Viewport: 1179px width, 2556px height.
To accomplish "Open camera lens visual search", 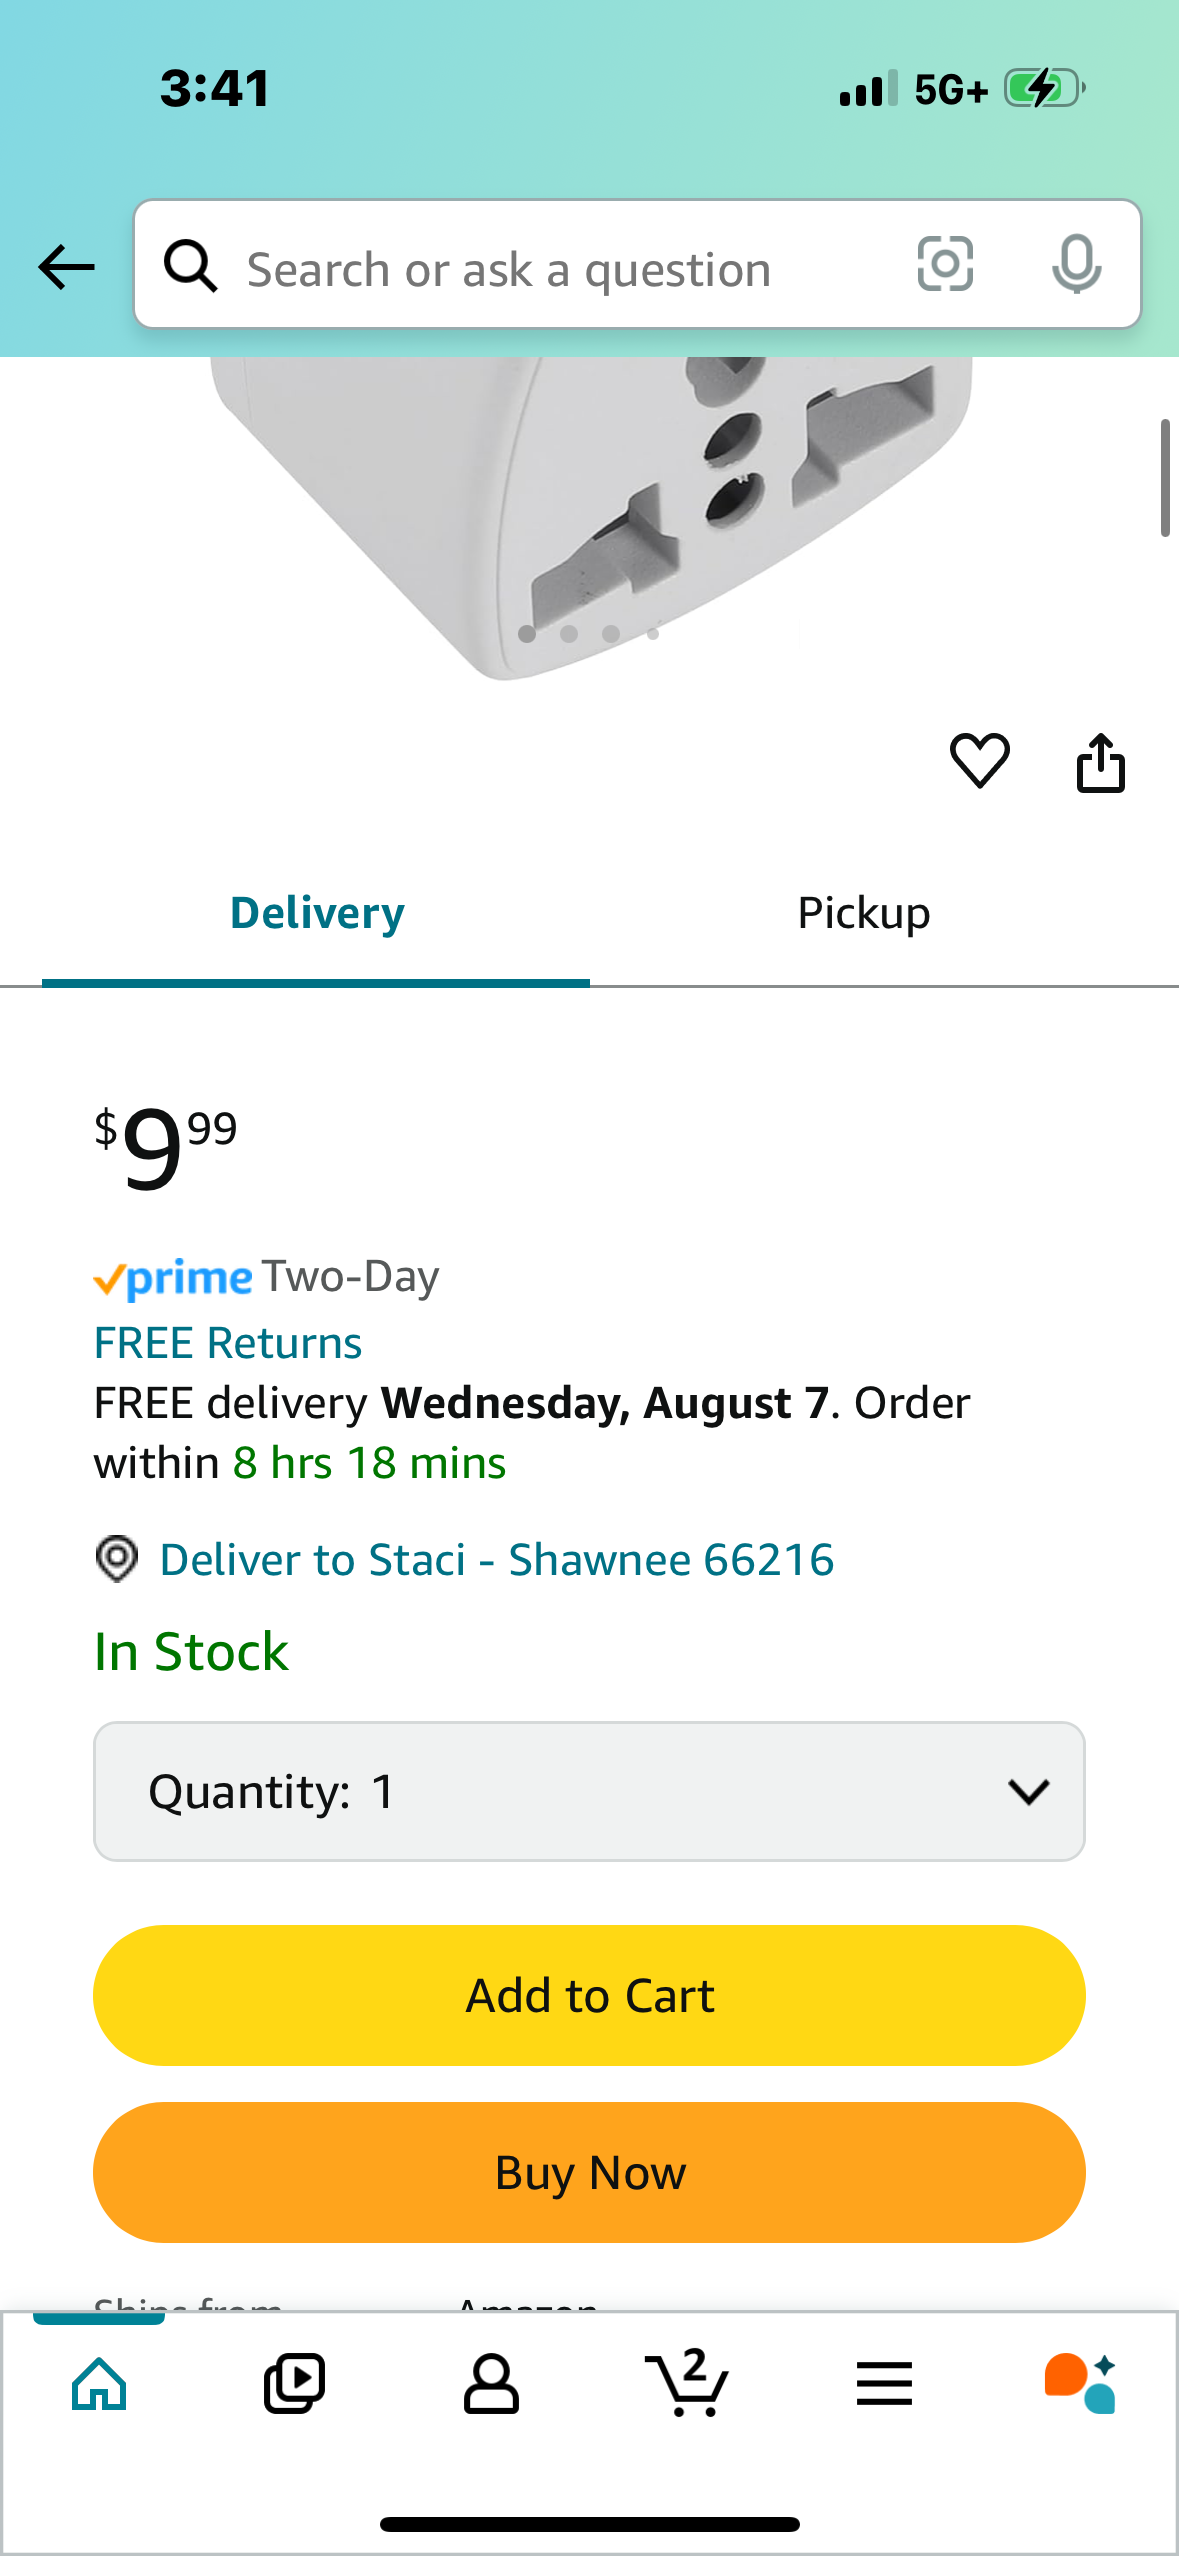I will point(945,265).
